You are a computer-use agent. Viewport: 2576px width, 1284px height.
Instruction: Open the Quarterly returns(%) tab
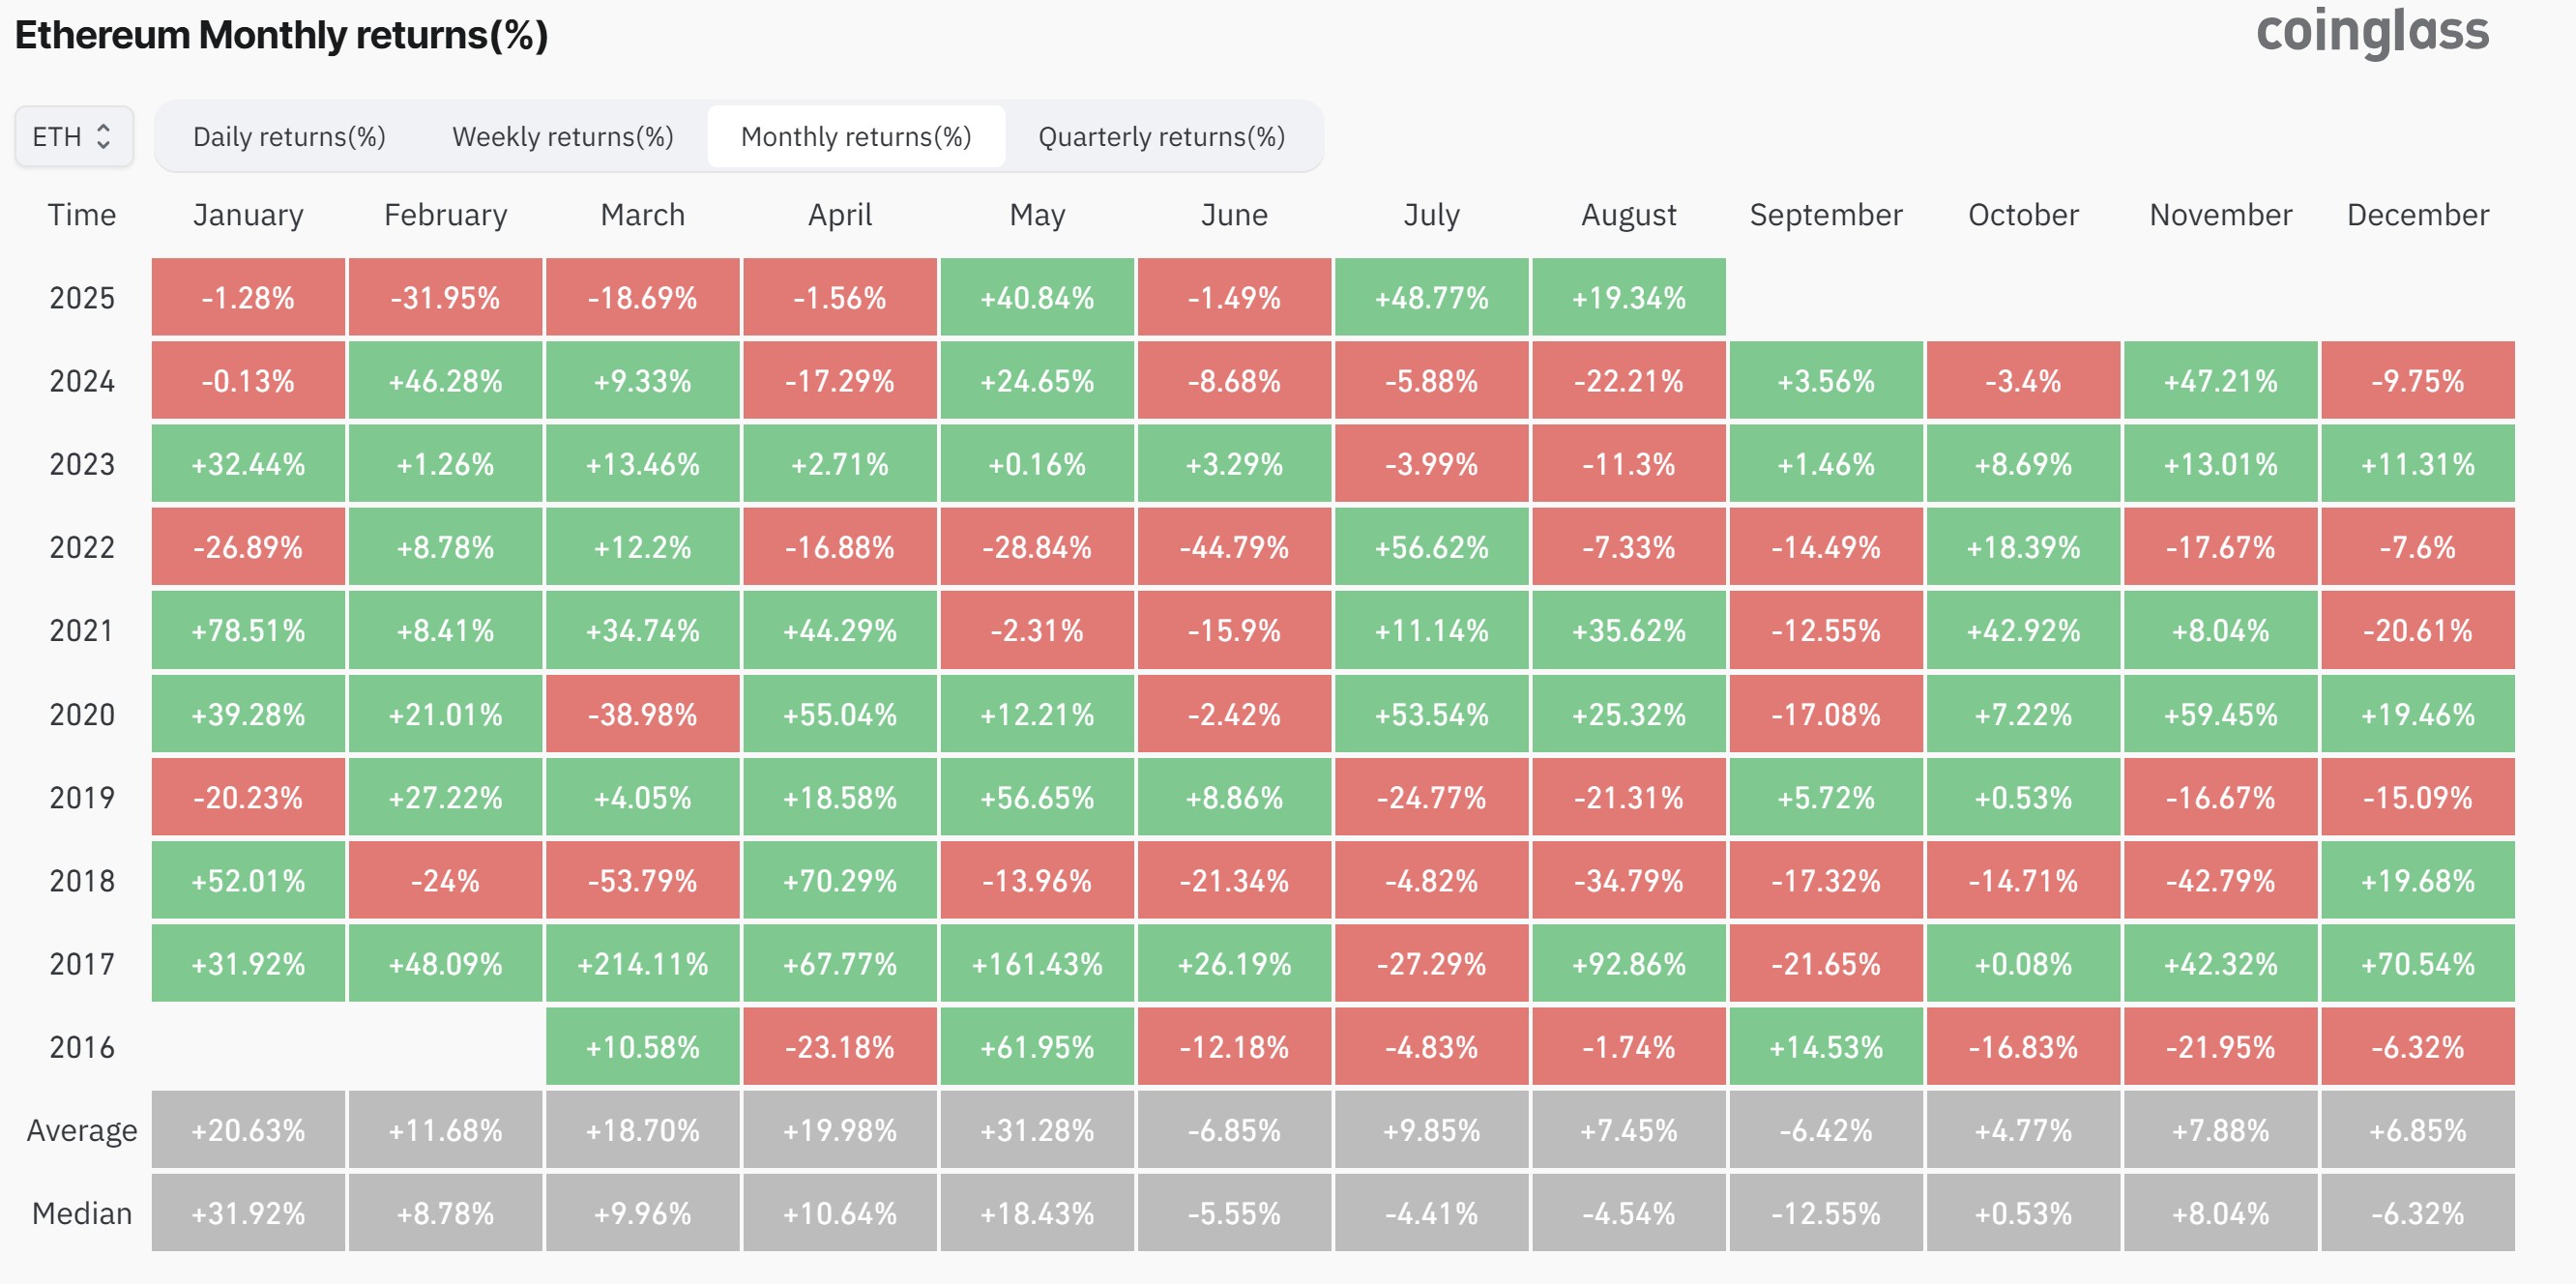pyautogui.click(x=1161, y=136)
